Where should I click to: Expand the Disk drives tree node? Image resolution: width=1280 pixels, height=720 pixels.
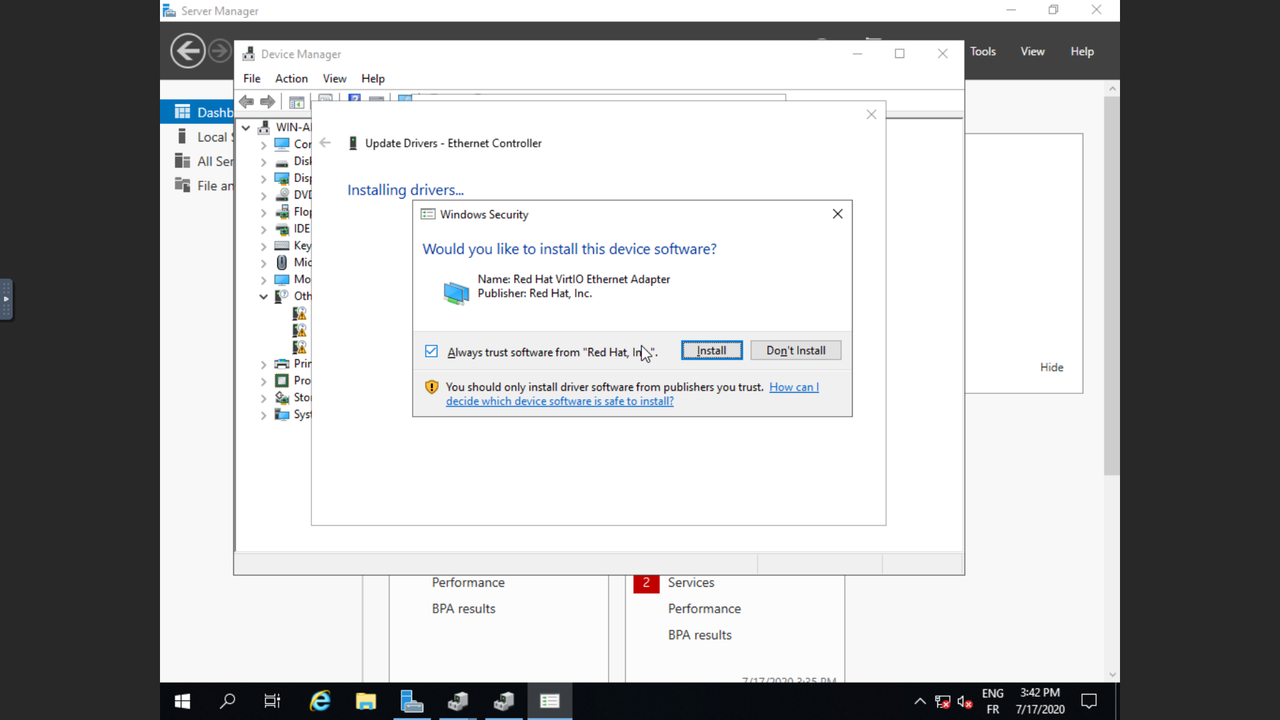[263, 162]
